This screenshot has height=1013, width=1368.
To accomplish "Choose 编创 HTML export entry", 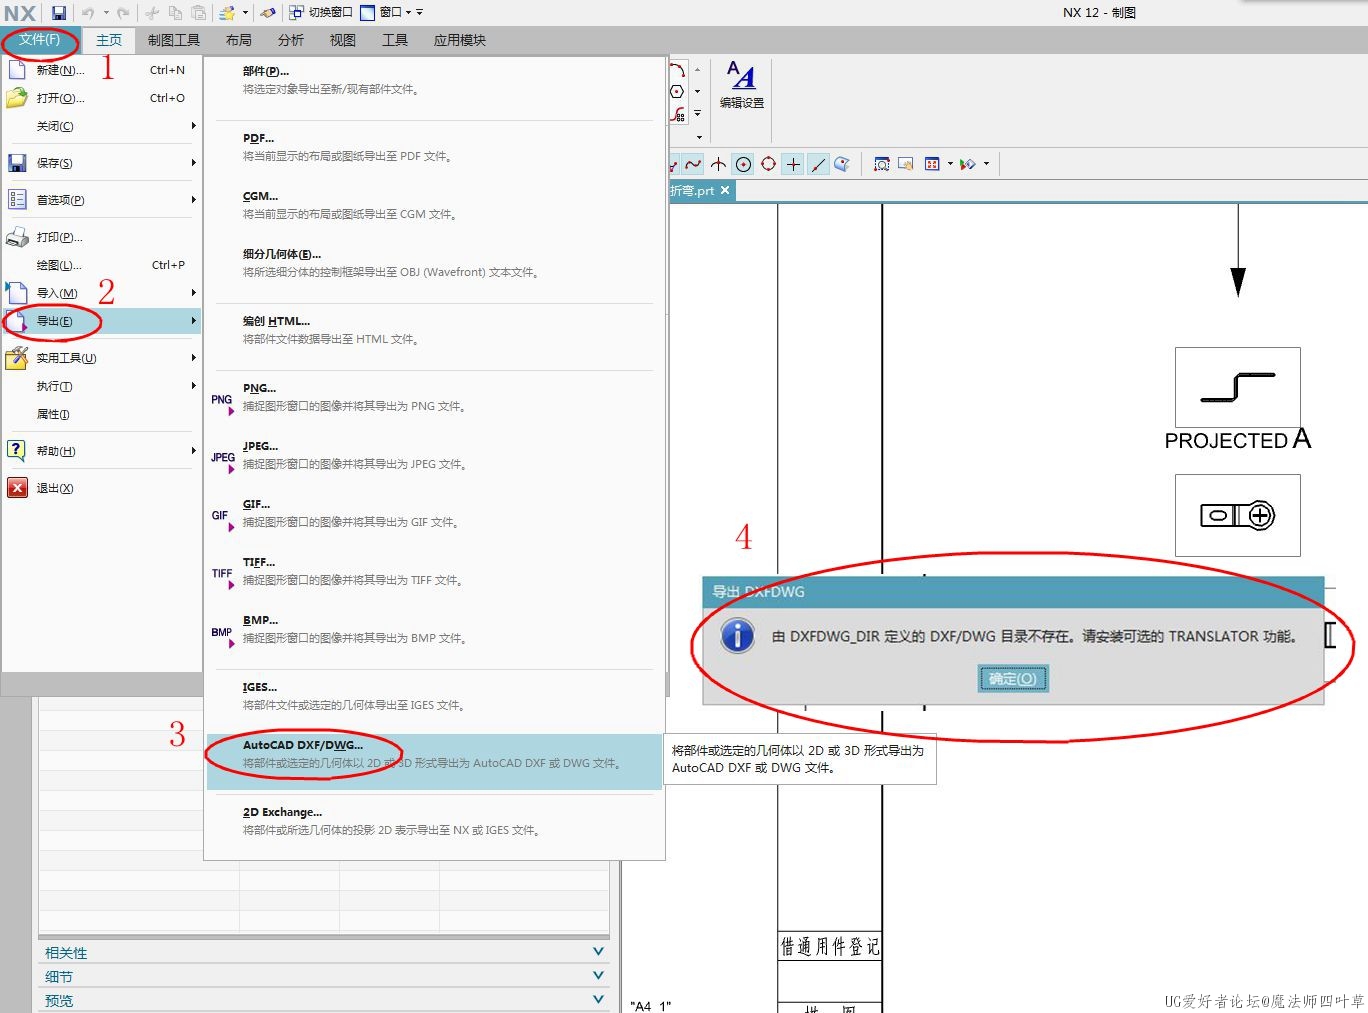I will (434, 330).
